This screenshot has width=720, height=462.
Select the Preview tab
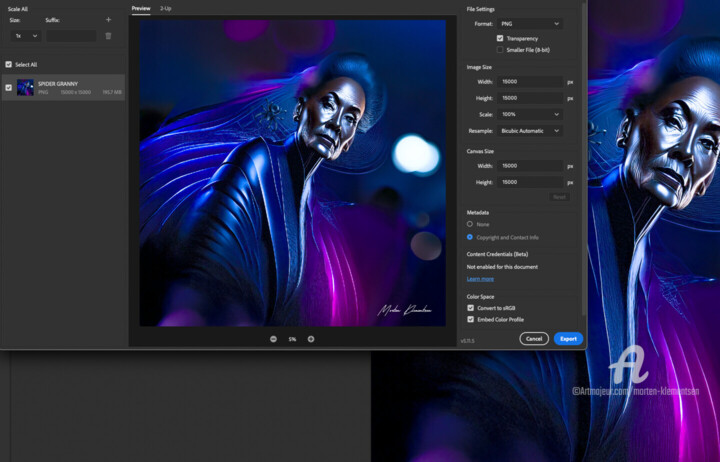(x=141, y=8)
